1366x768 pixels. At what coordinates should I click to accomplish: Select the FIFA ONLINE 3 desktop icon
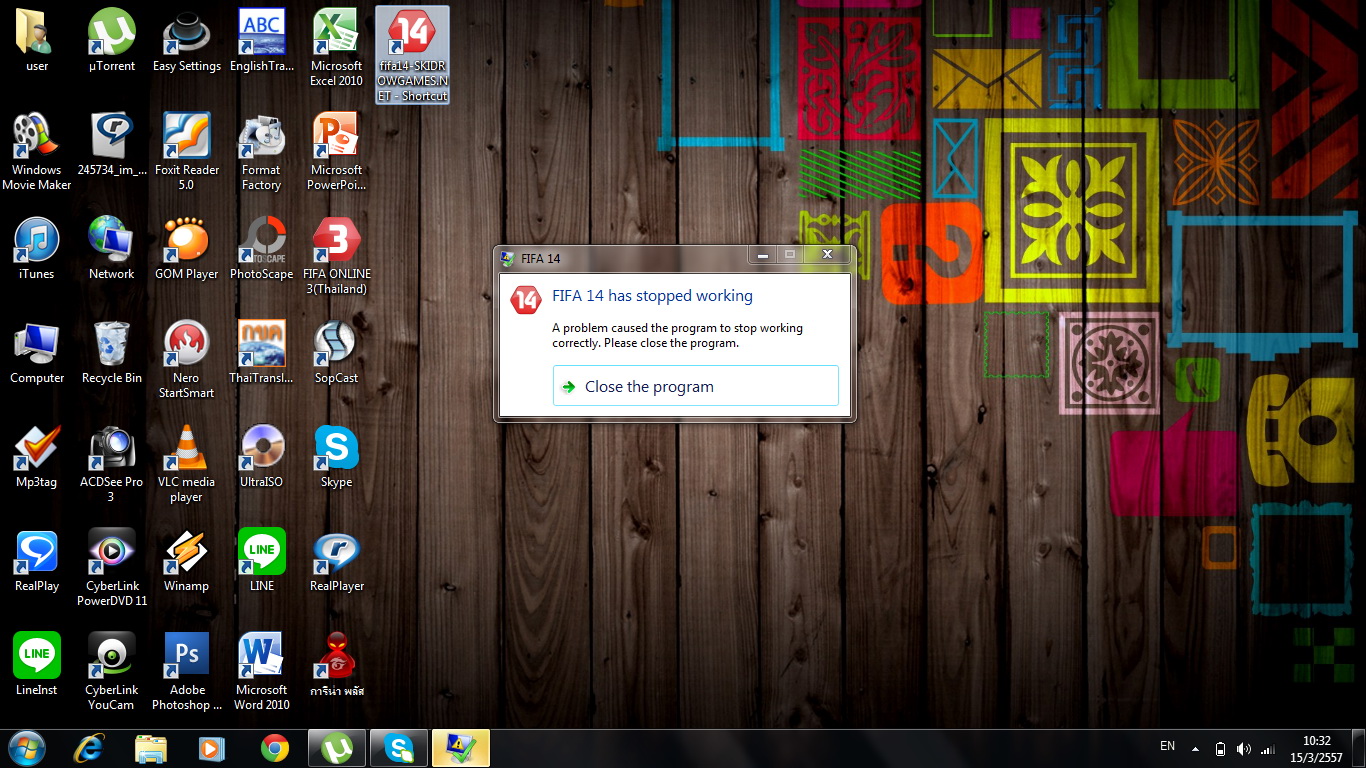click(337, 241)
